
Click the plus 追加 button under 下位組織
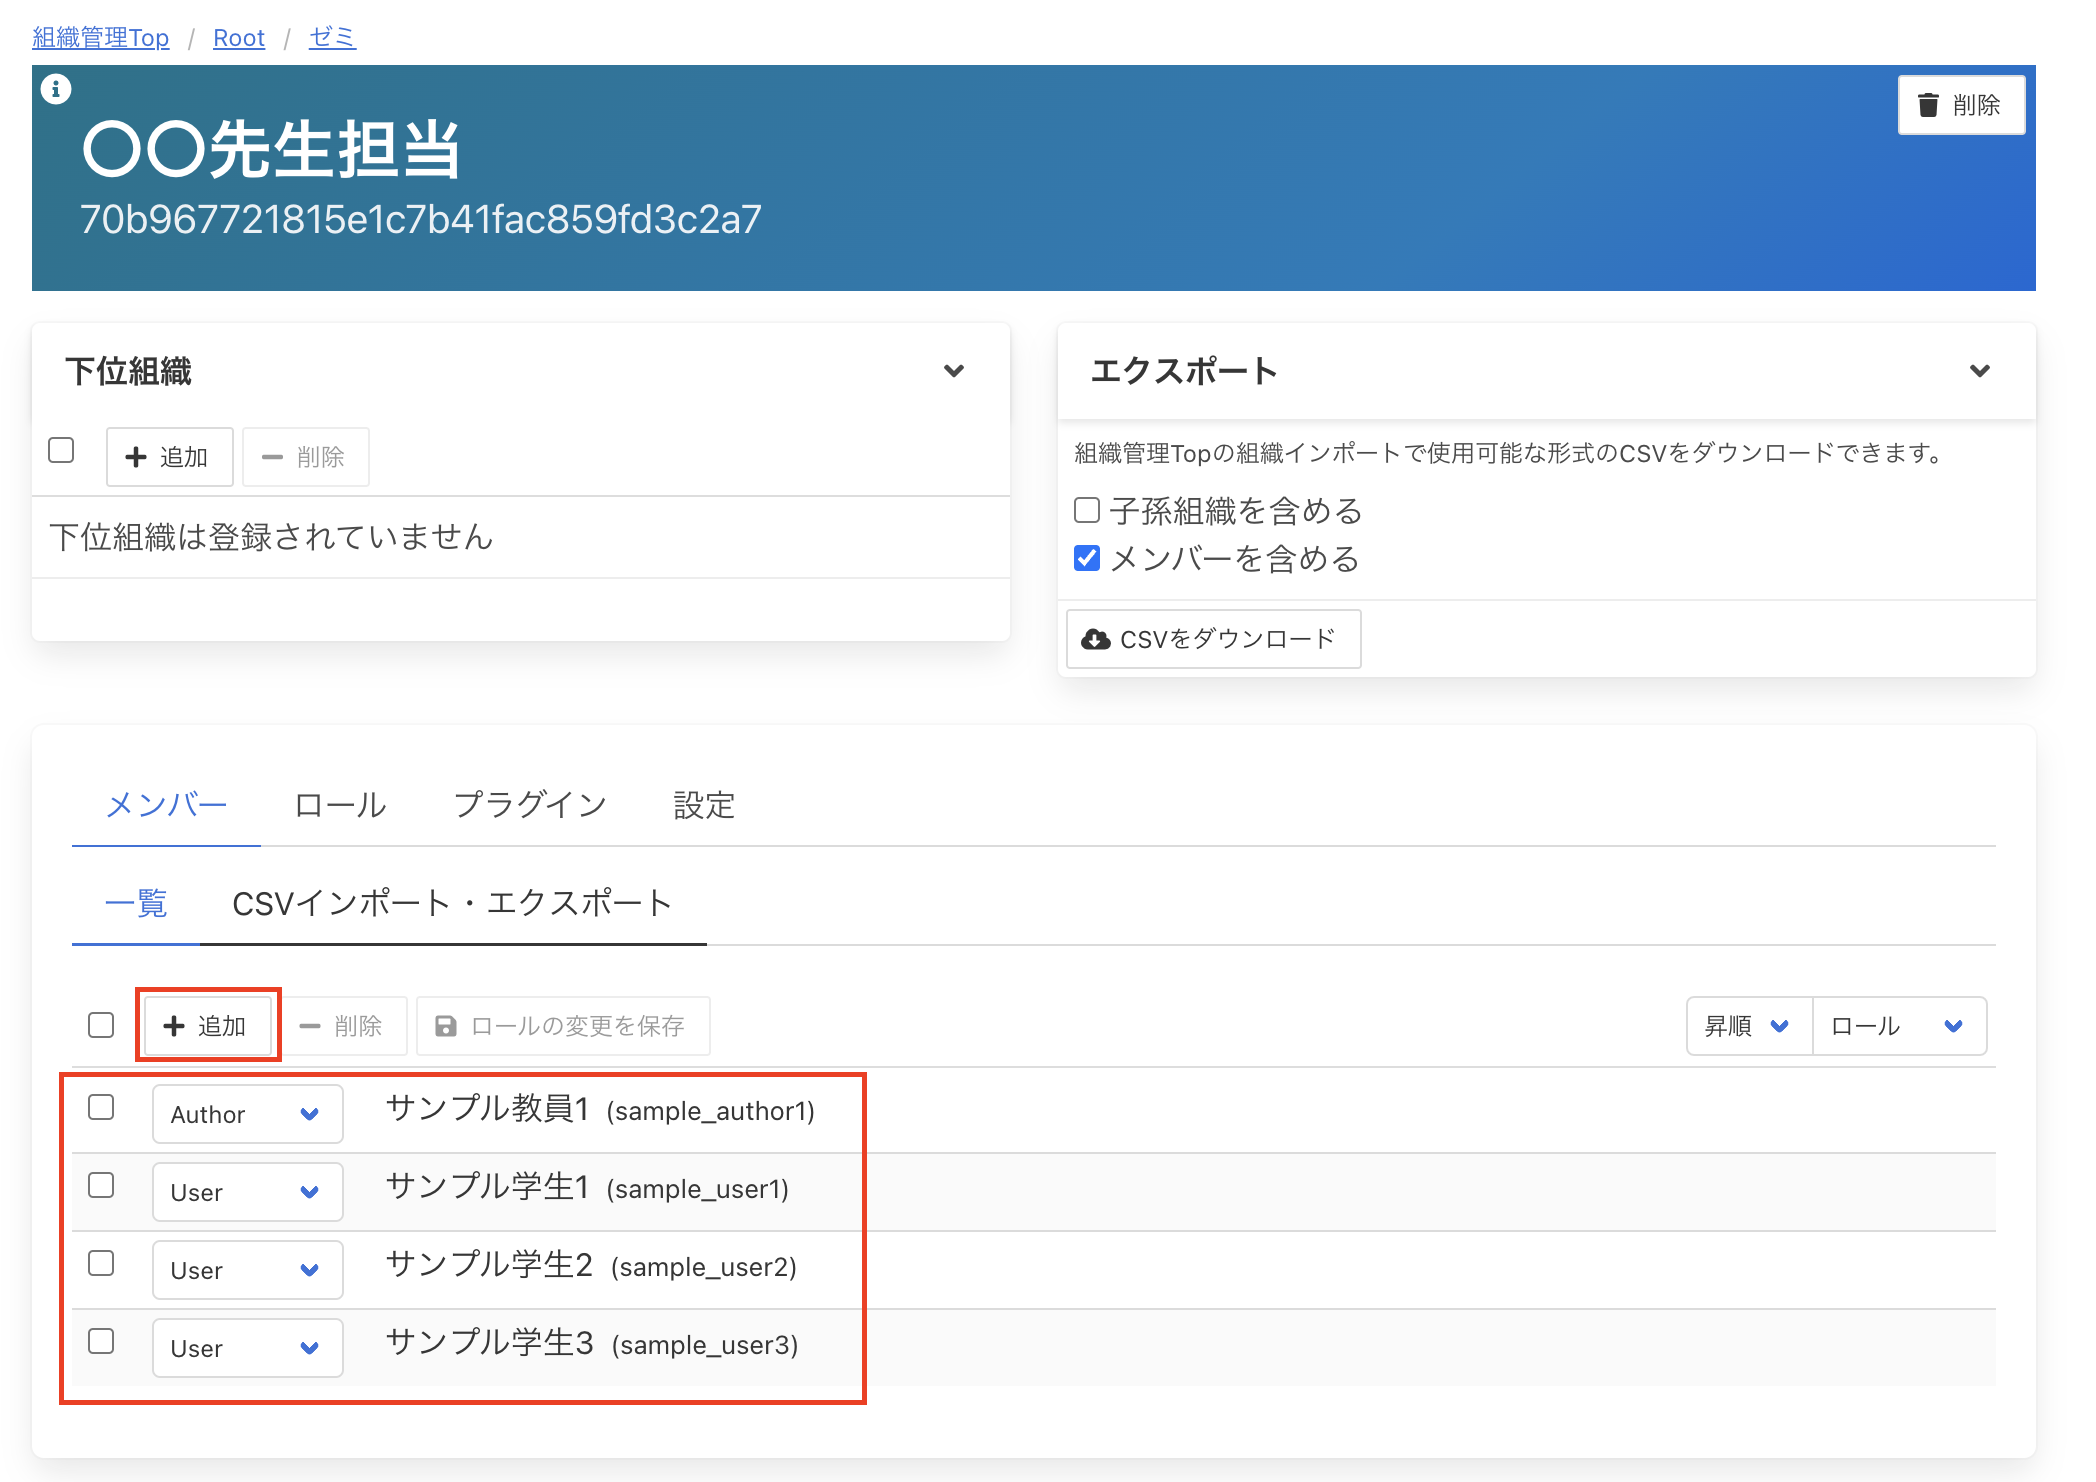point(169,457)
